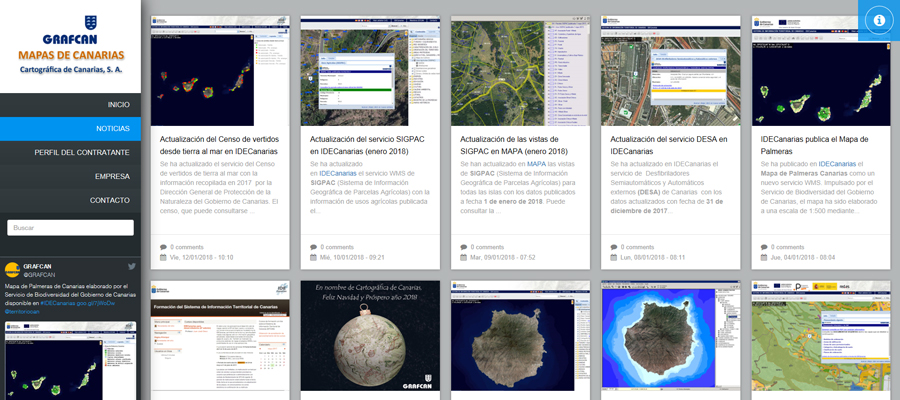
Task: Follow IDECanarias link in Mapa de Palmeras excerpt
Action: (837, 164)
